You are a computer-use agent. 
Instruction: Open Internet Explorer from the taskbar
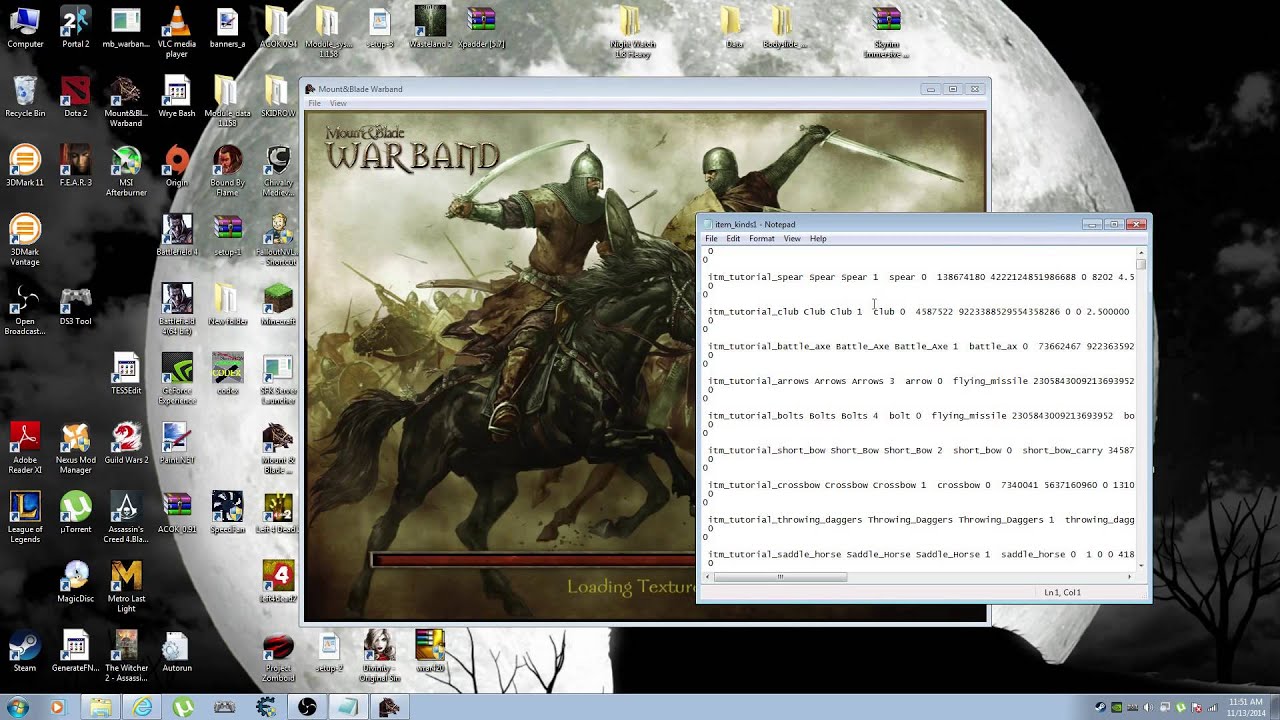142,707
